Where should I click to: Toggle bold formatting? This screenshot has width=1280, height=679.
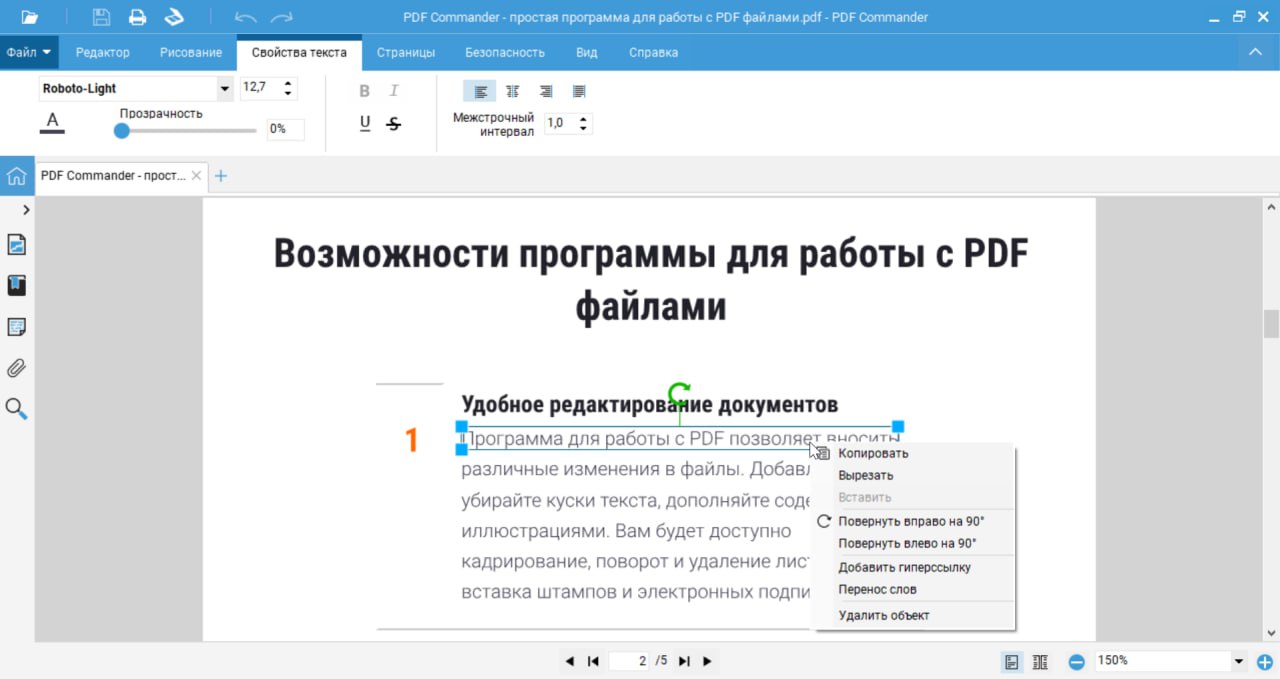tap(364, 90)
